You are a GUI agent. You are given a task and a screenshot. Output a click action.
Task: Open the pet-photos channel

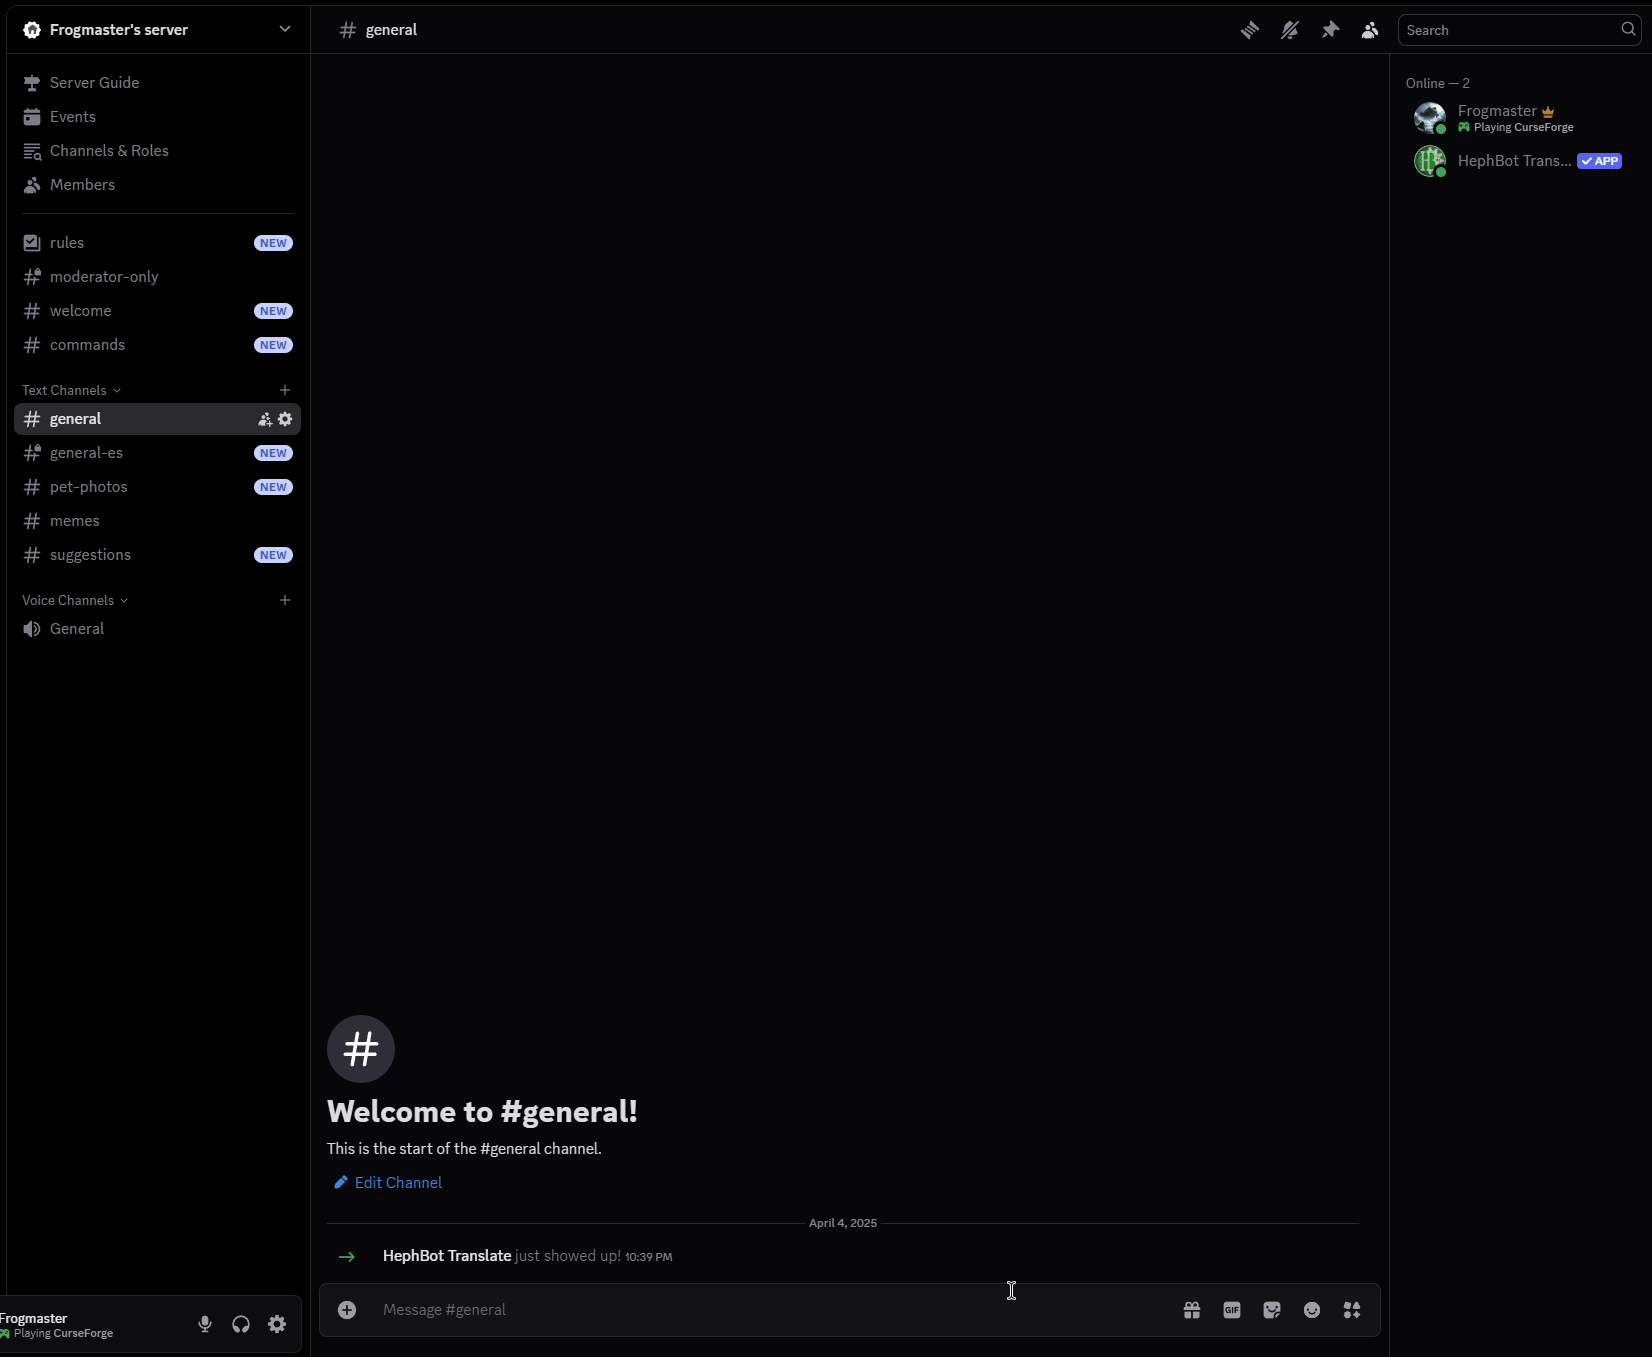click(89, 487)
